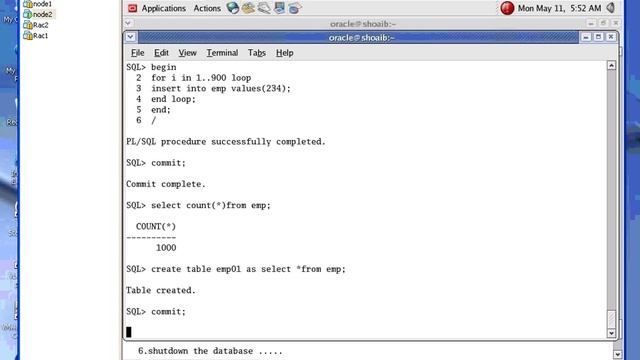The image size is (640, 360).
Task: Open the window menu arrow on front terminal title bar
Action: coord(130,37)
